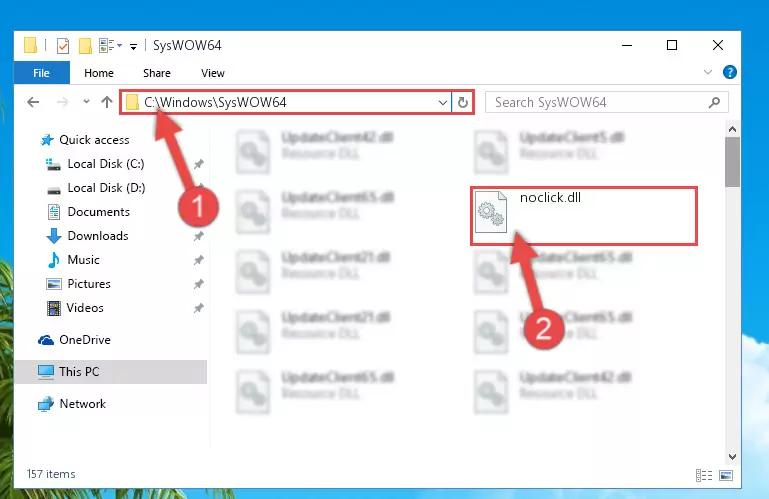The width and height of the screenshot is (769, 499).
Task: Click the pin icon beside Videos
Action: pos(199,308)
